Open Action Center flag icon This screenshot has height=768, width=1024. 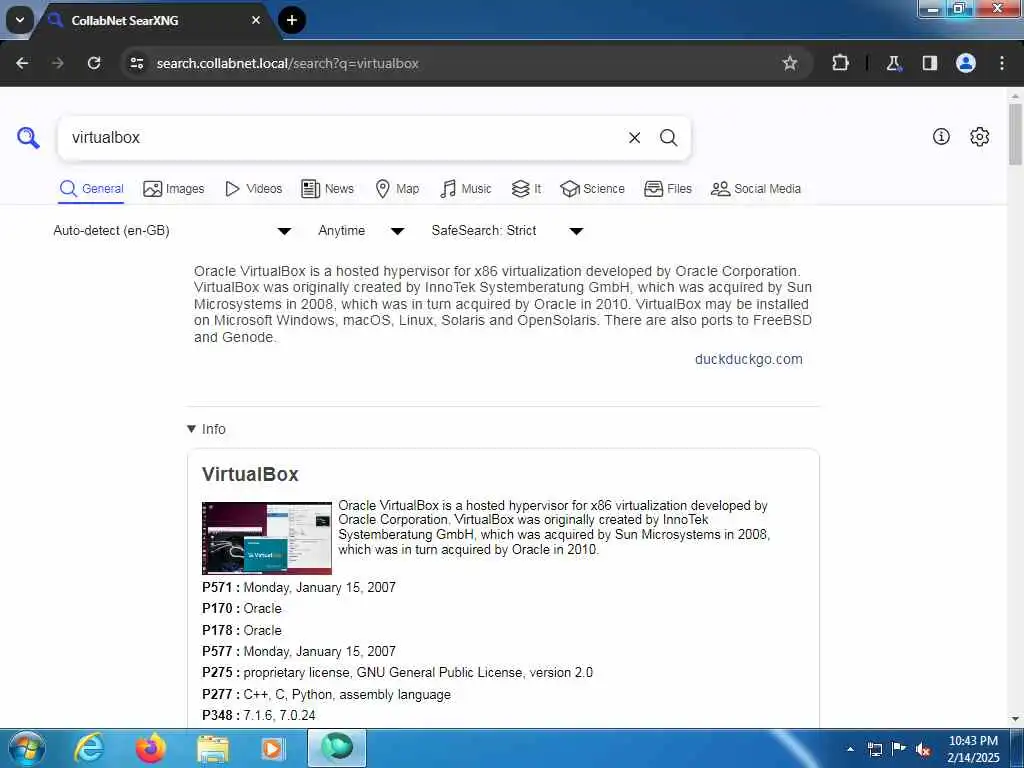[x=899, y=750]
